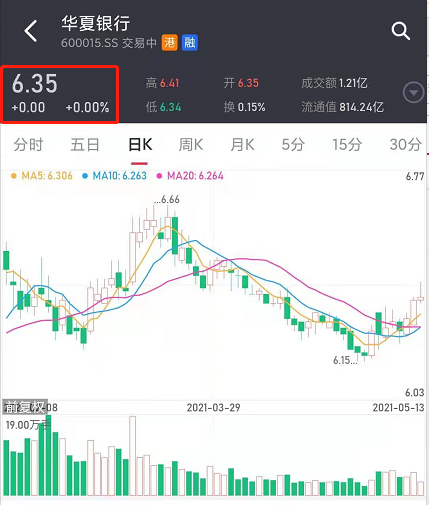Tap the 开 6.35 value
The width and height of the screenshot is (429, 505).
click(241, 83)
